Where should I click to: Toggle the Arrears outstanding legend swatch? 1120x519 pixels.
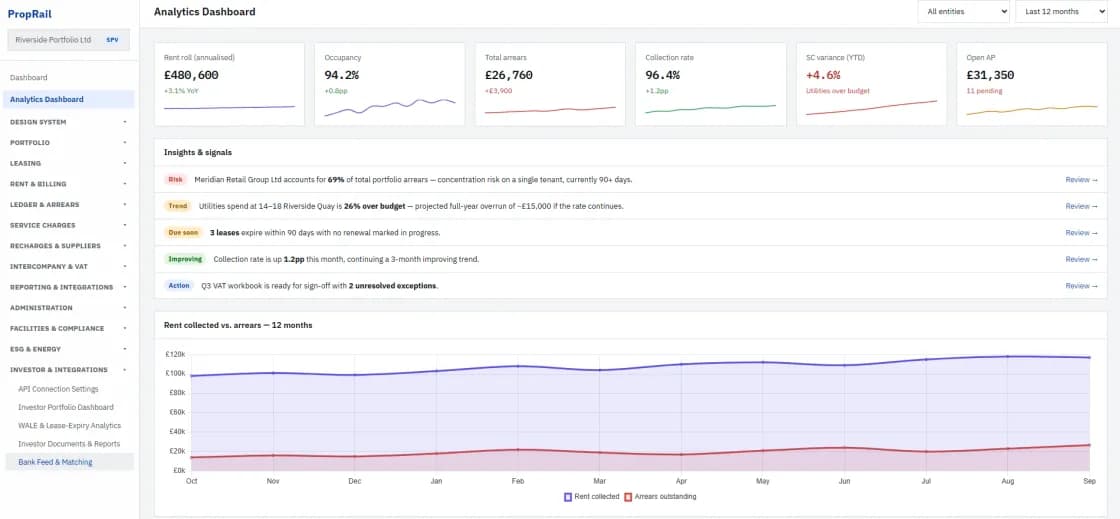coord(629,497)
